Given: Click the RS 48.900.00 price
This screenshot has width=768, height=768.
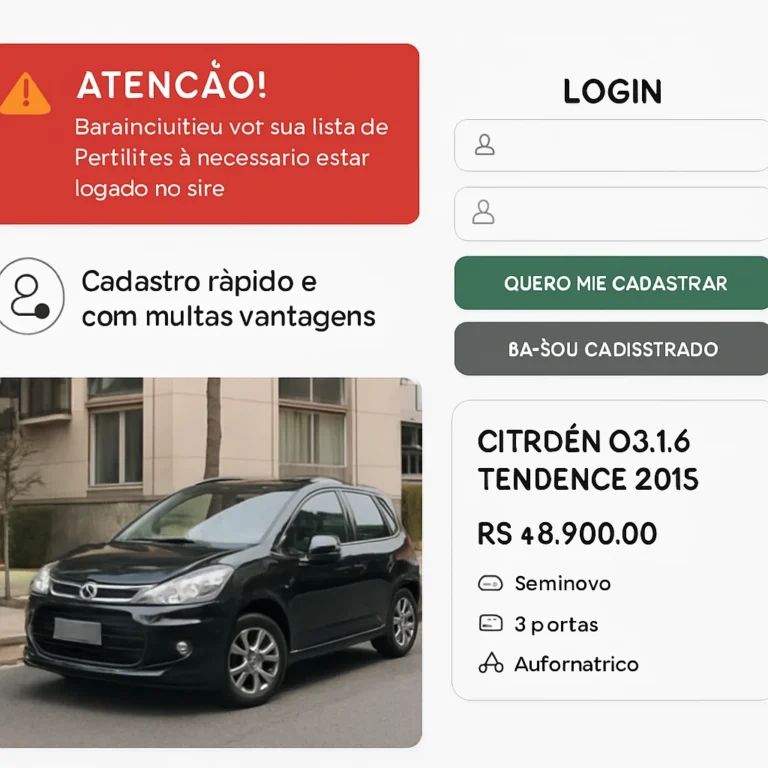Looking at the screenshot, I should pyautogui.click(x=567, y=534).
